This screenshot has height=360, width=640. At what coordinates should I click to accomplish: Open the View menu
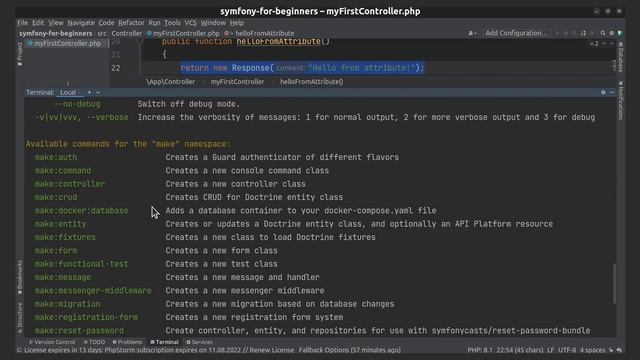(56, 23)
